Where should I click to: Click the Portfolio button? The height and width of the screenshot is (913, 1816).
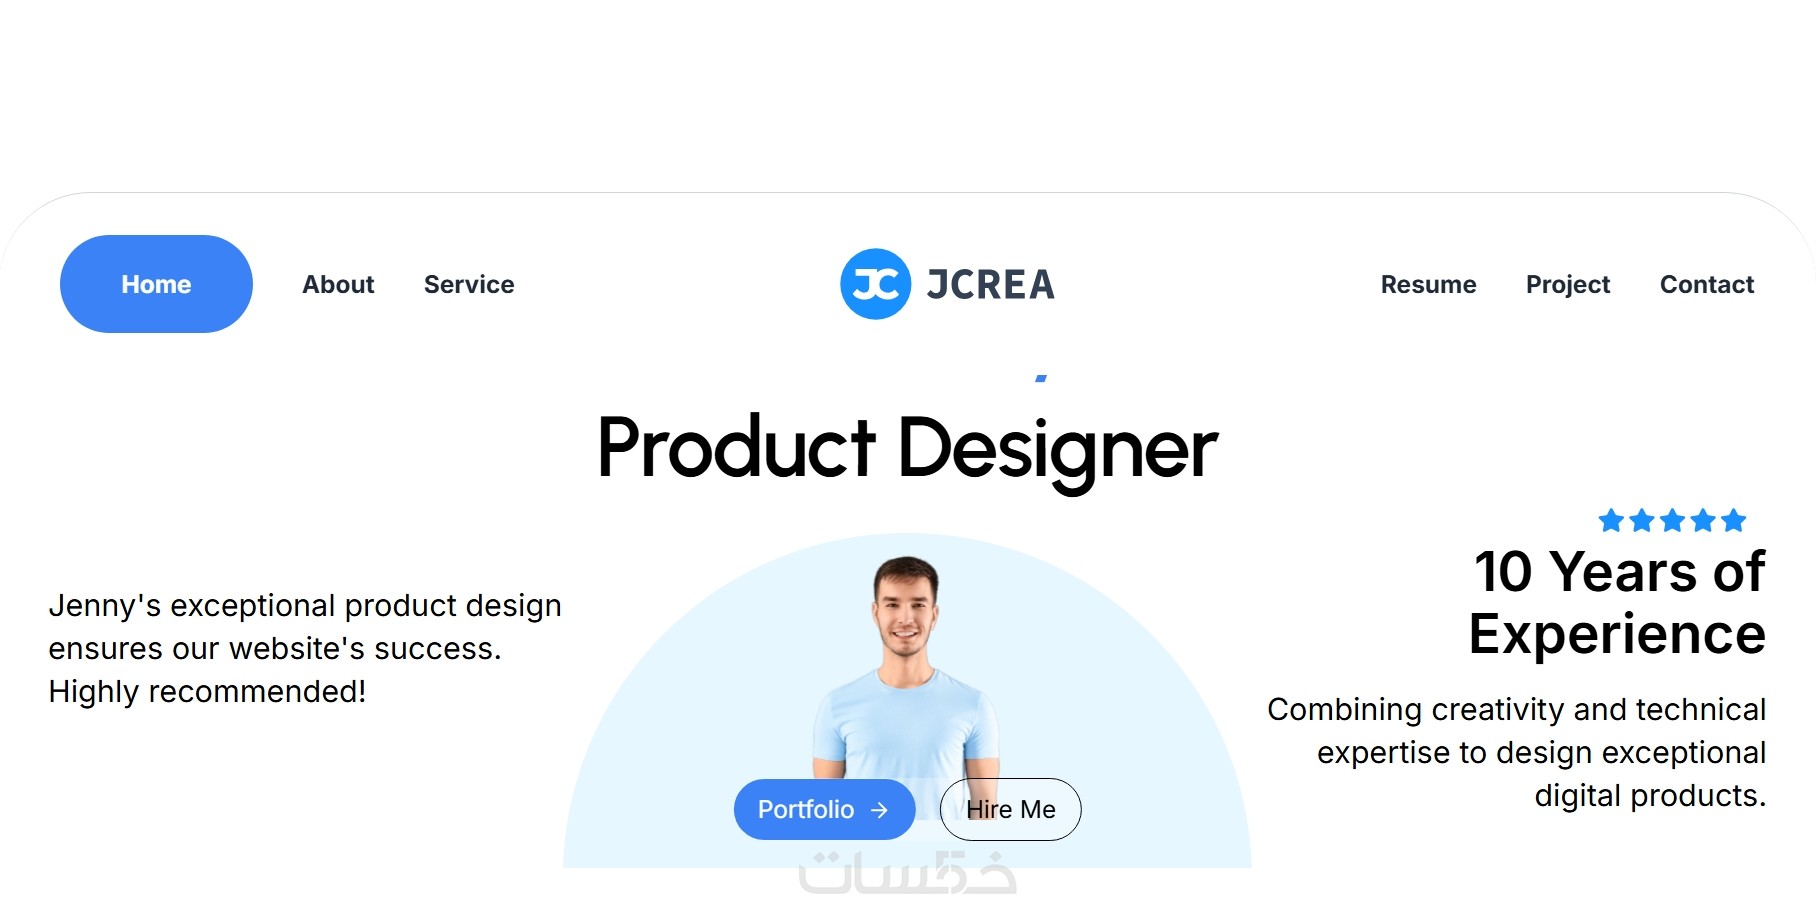(x=824, y=809)
